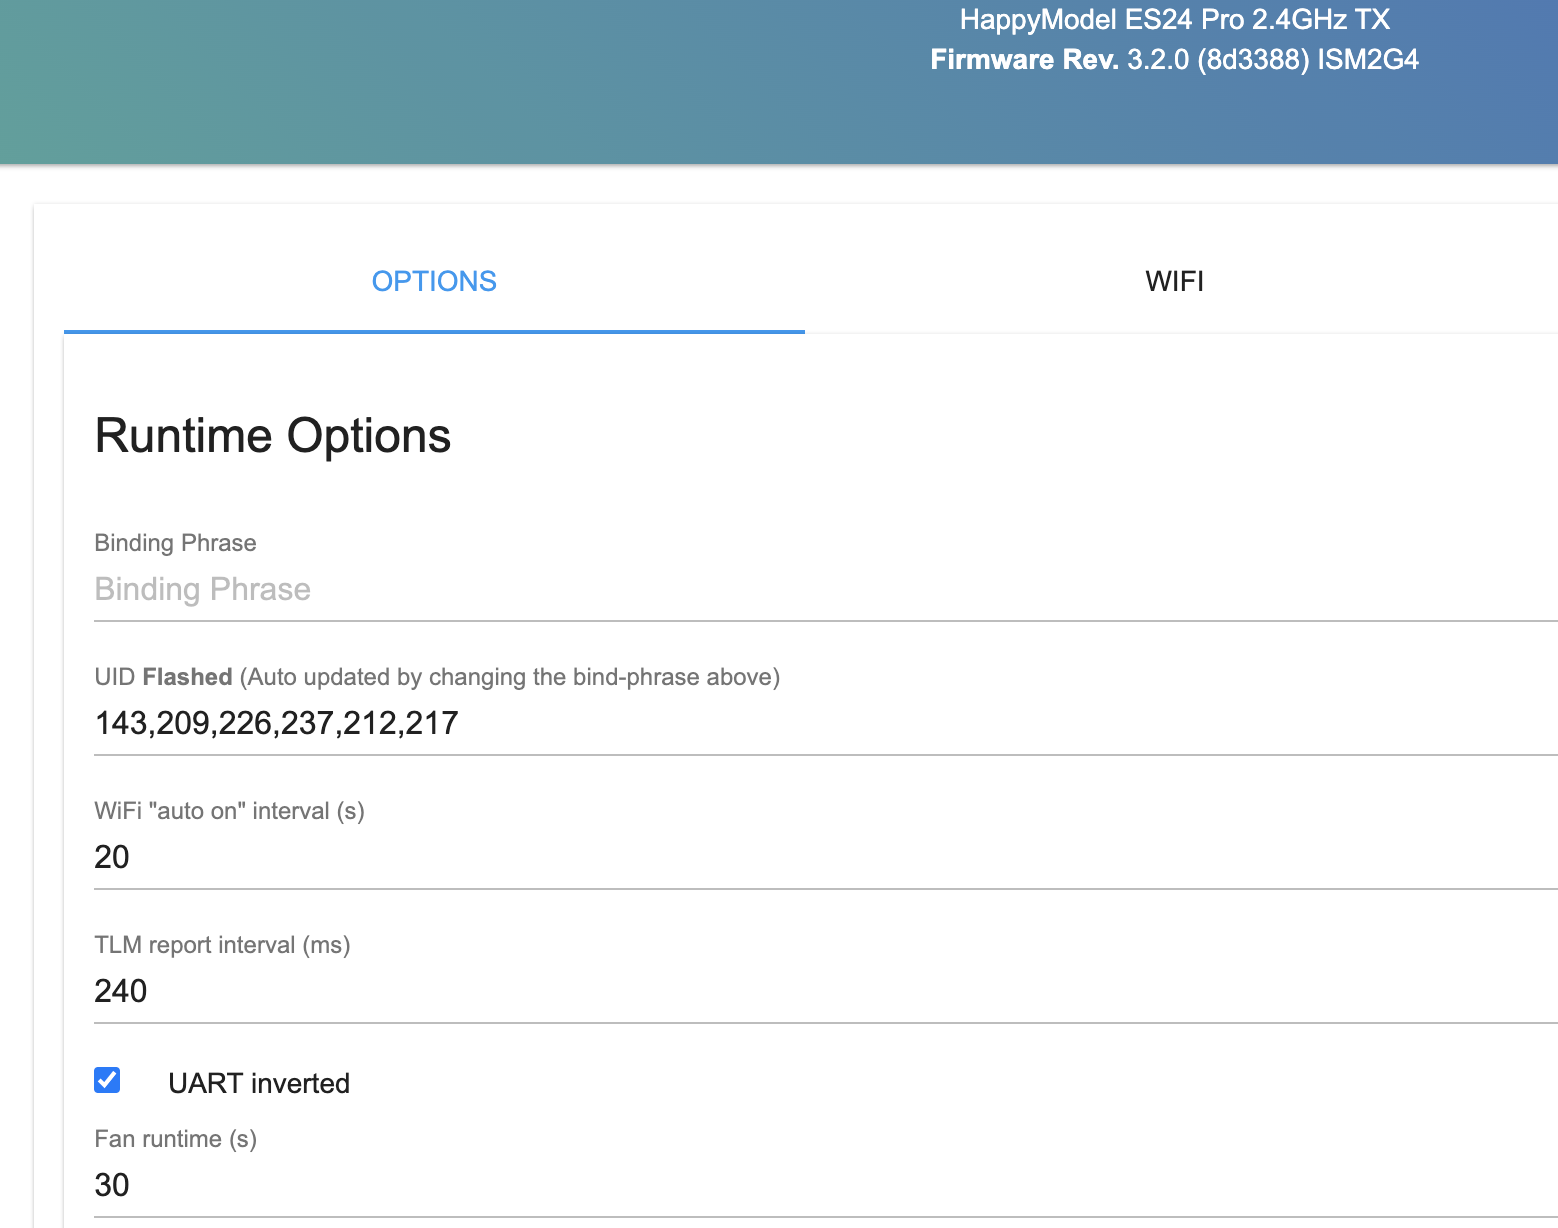Click the blue underline below OPTIONS
Image resolution: width=1558 pixels, height=1228 pixels.
coord(434,328)
